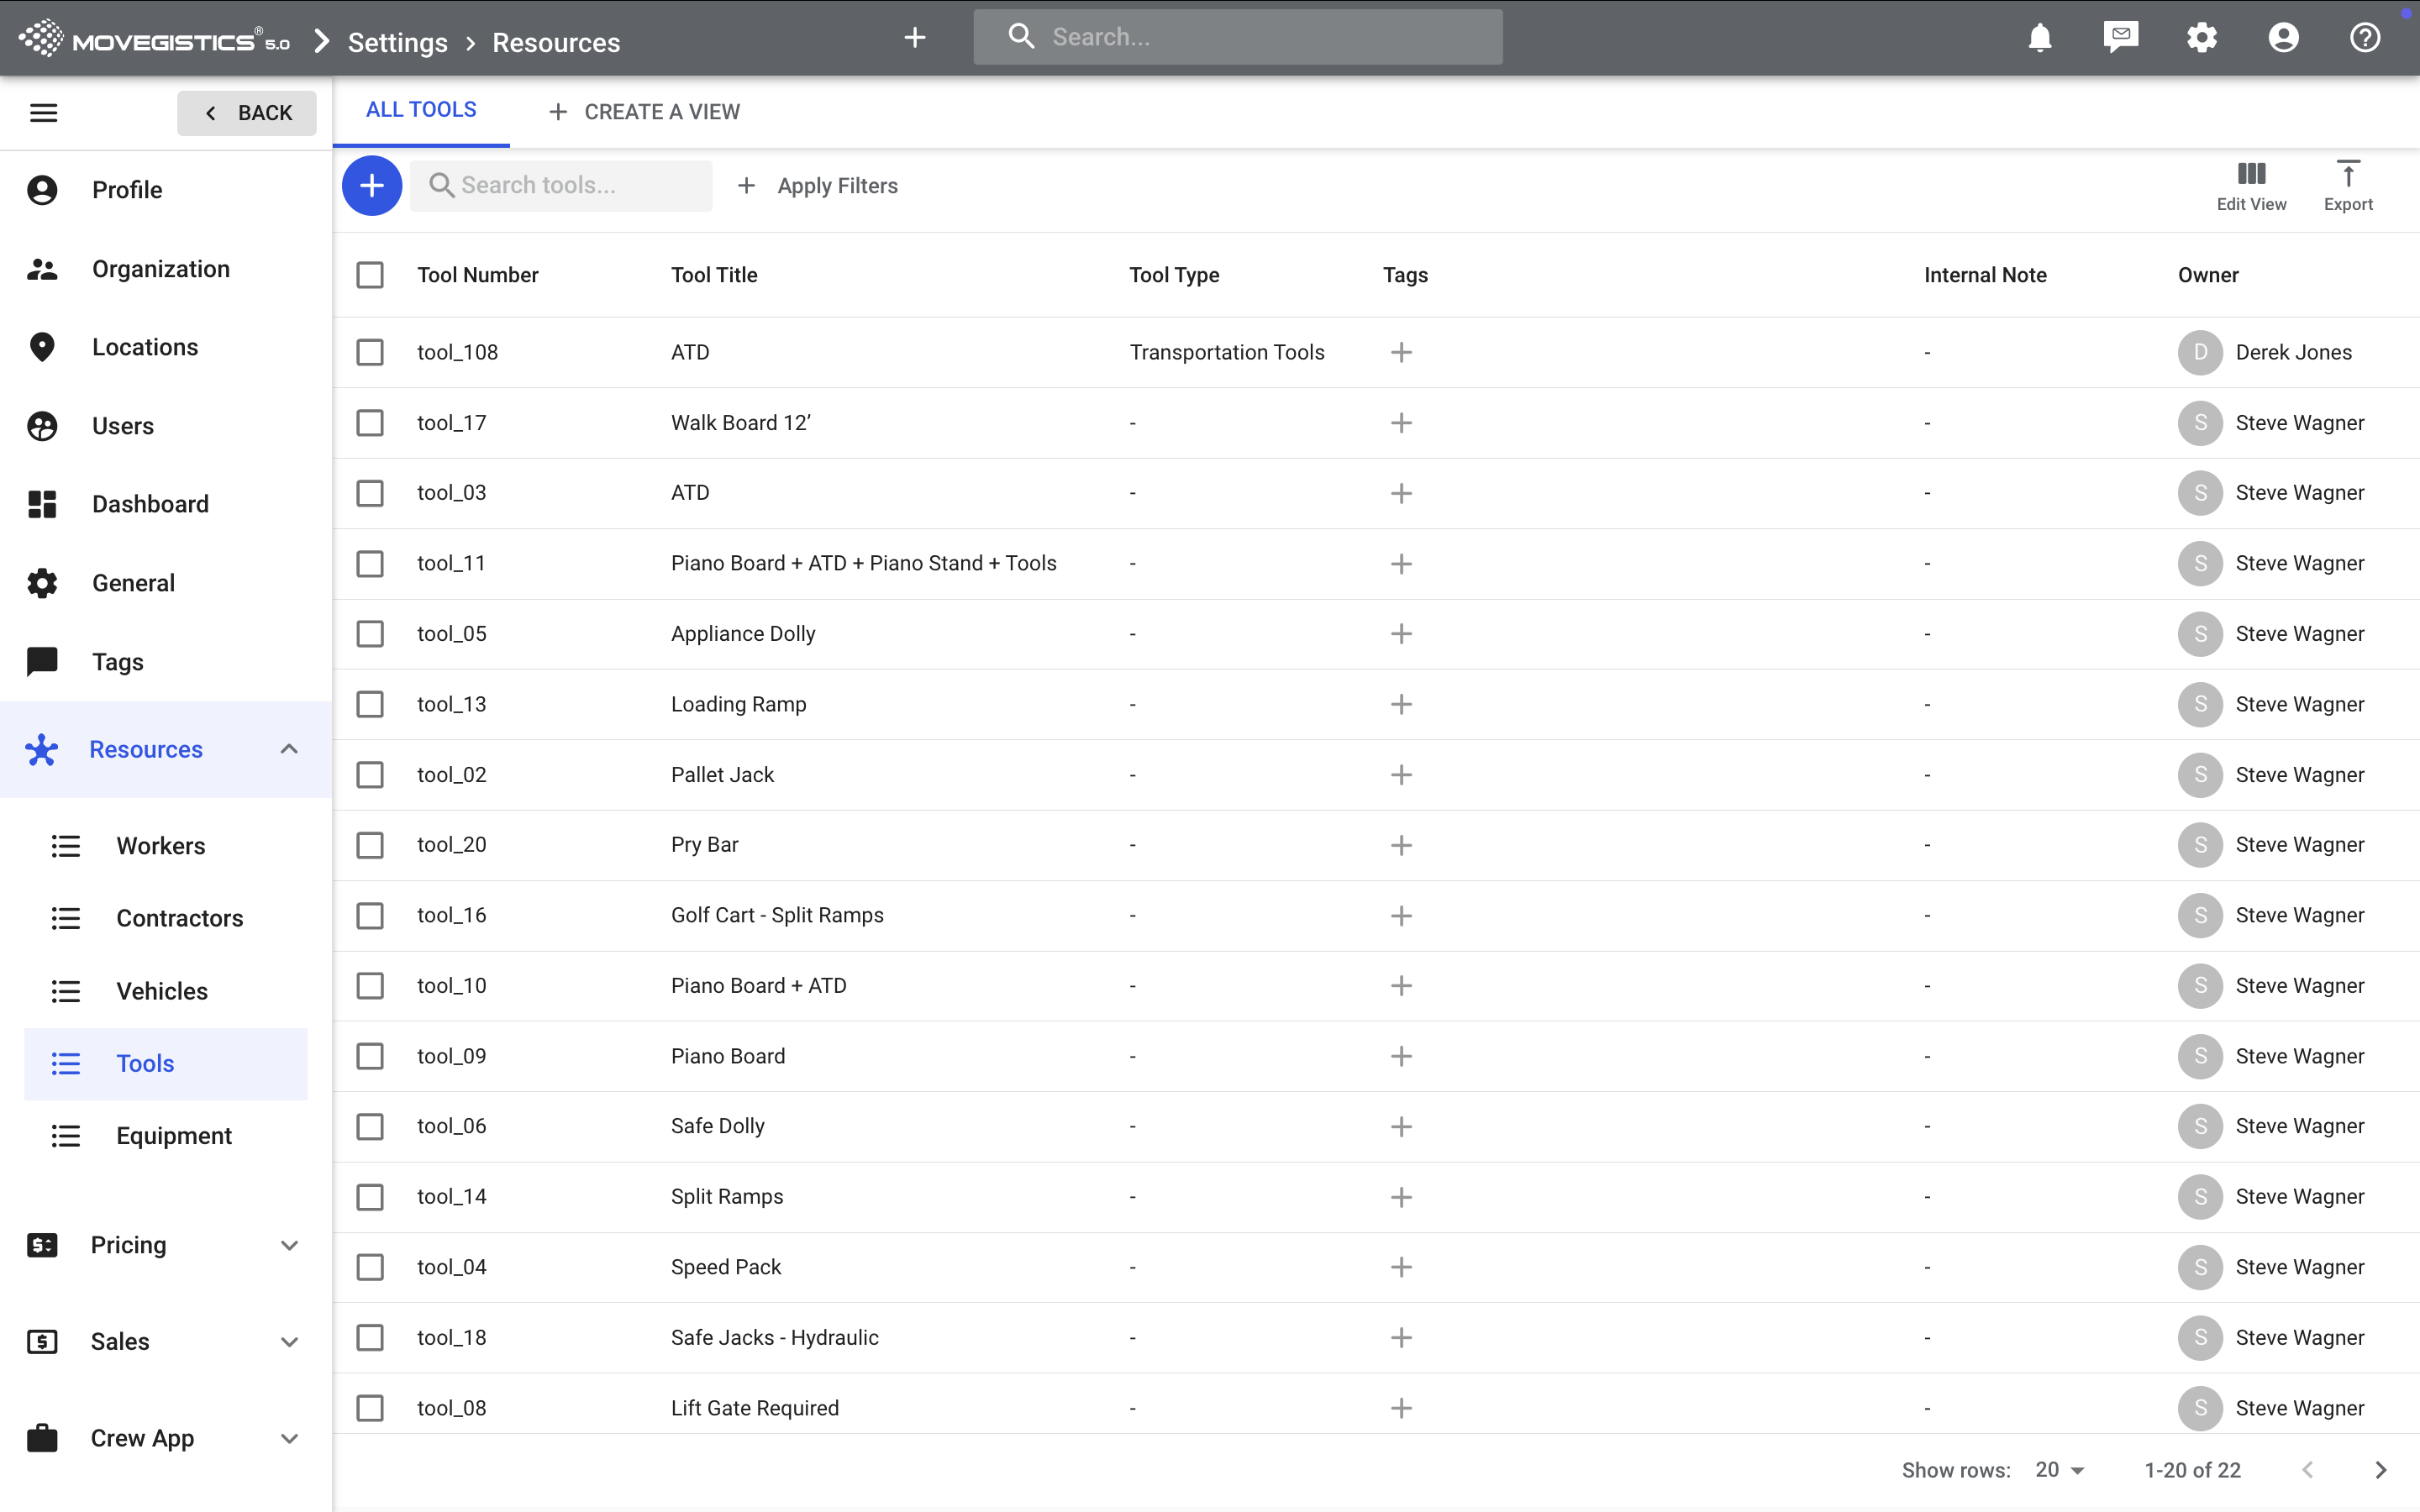Viewport: 2420px width, 1512px height.
Task: Switch to the ALL TOOLS tab
Action: click(x=421, y=110)
